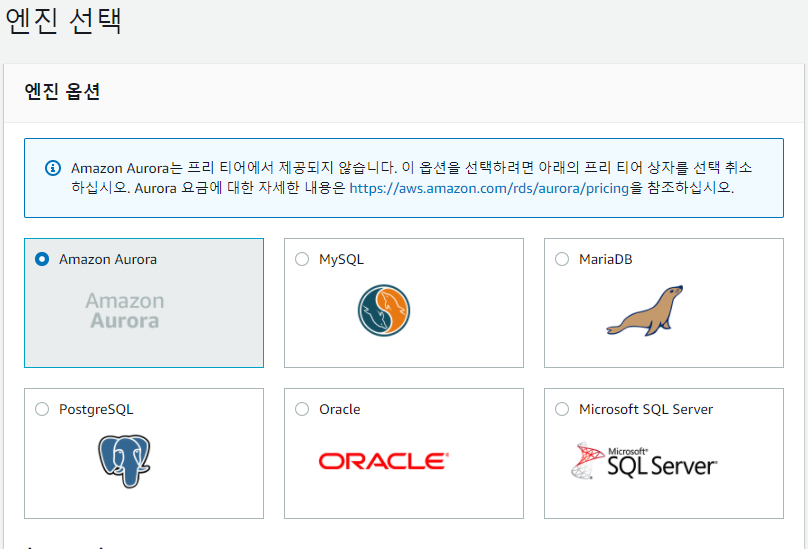Click the MySQL label text
Image resolution: width=808 pixels, height=549 pixels.
[341, 259]
